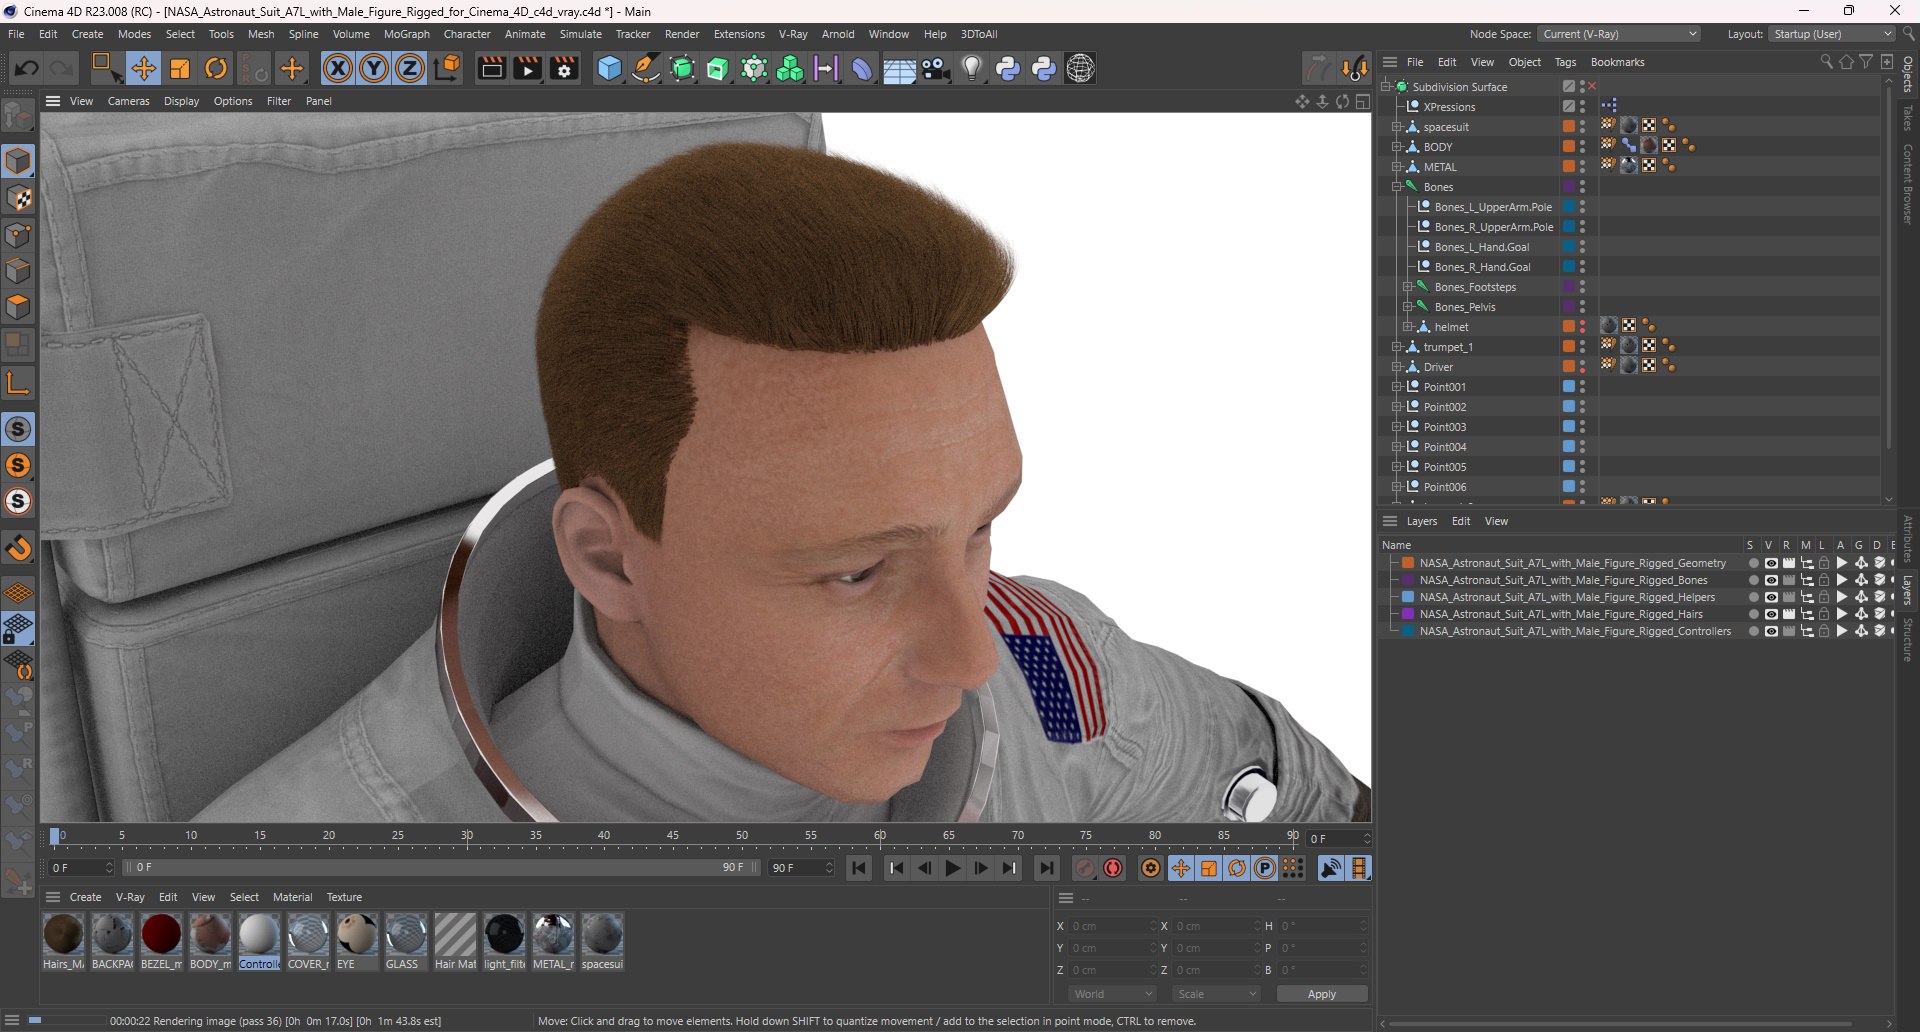Open the V-Ray menu in top bar

coord(793,34)
